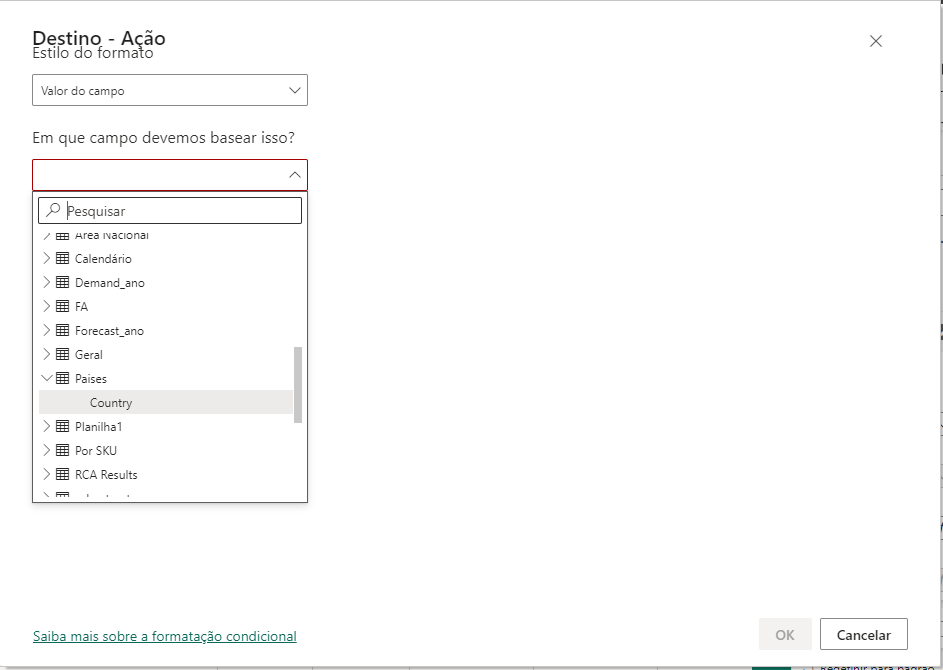Expand the Forecast_ano table
Image resolution: width=943 pixels, height=670 pixels.
tap(46, 331)
